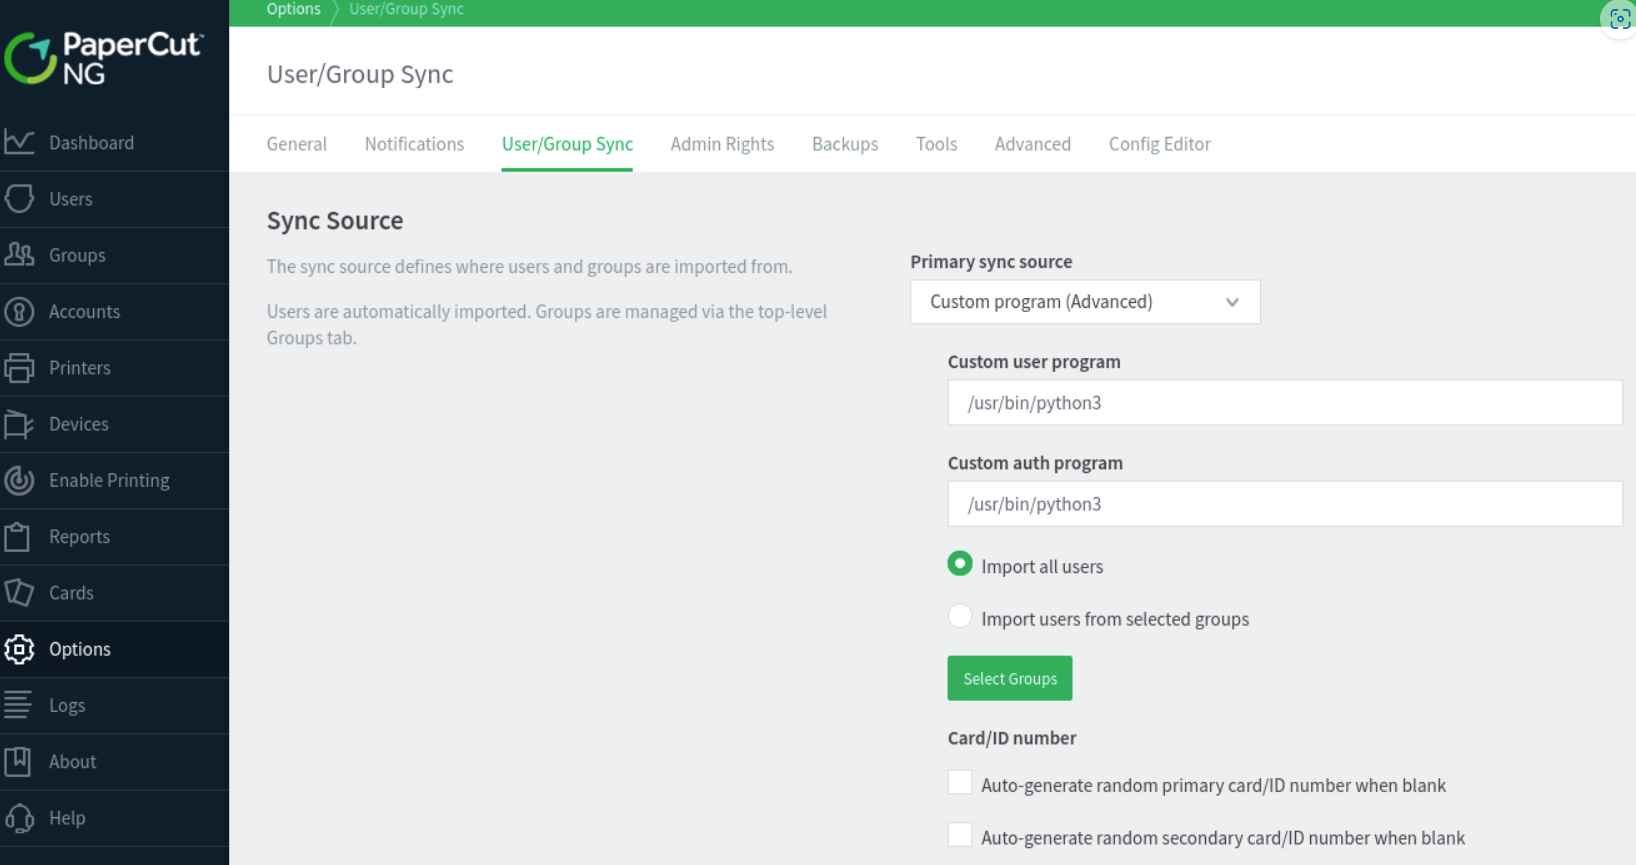Viewport: 1636px width, 865px height.
Task: Open the Dashboard chart icon
Action: pos(19,142)
